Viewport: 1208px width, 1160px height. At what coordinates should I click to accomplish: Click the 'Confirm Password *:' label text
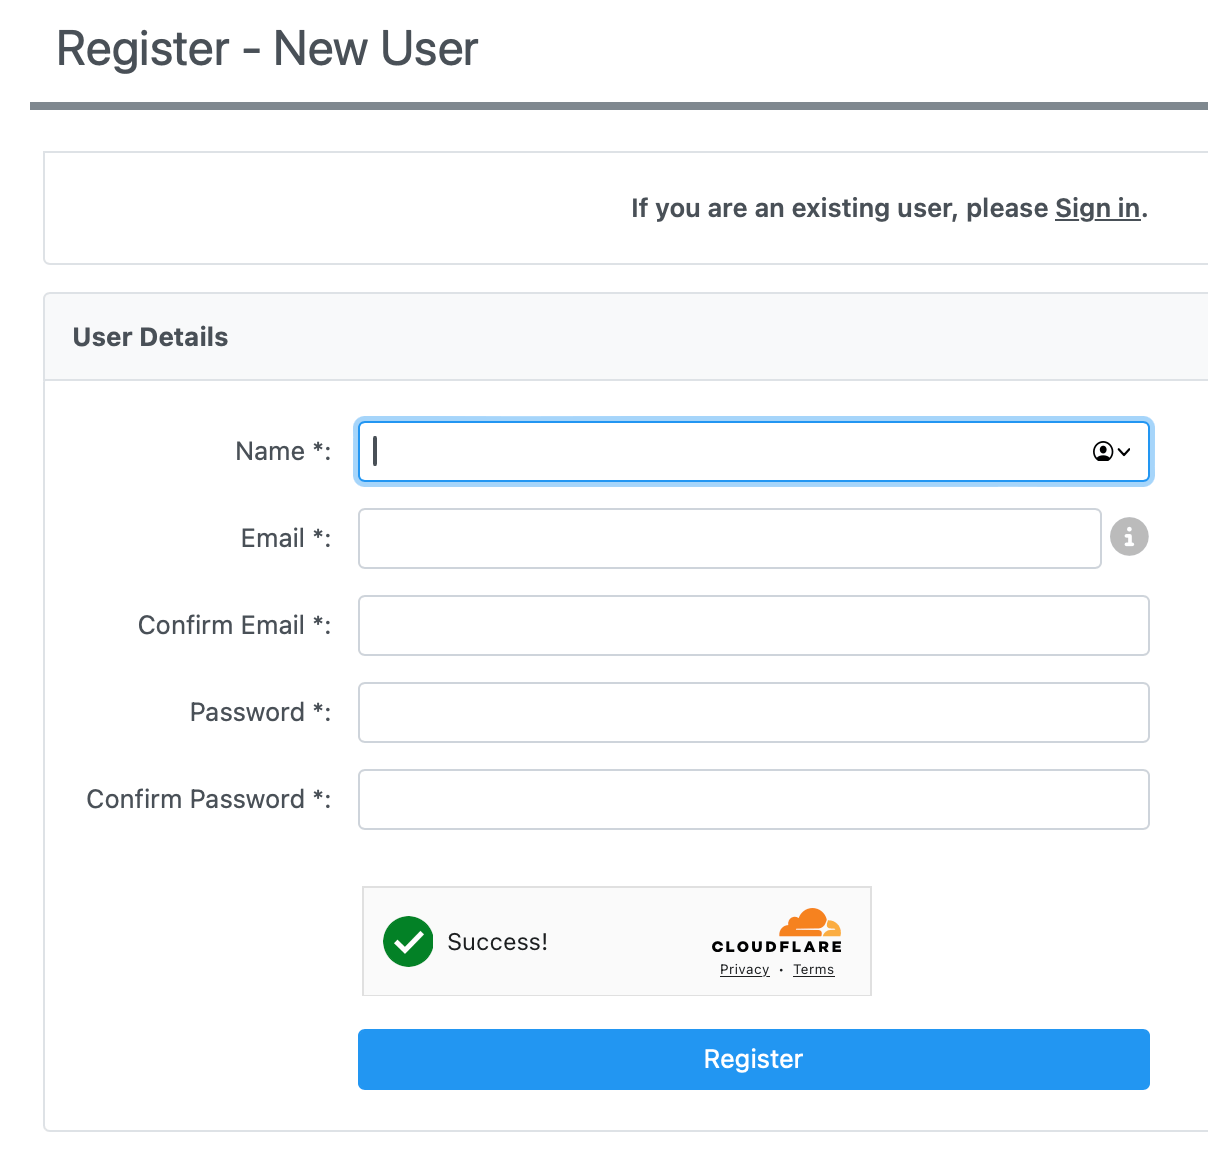pyautogui.click(x=209, y=799)
